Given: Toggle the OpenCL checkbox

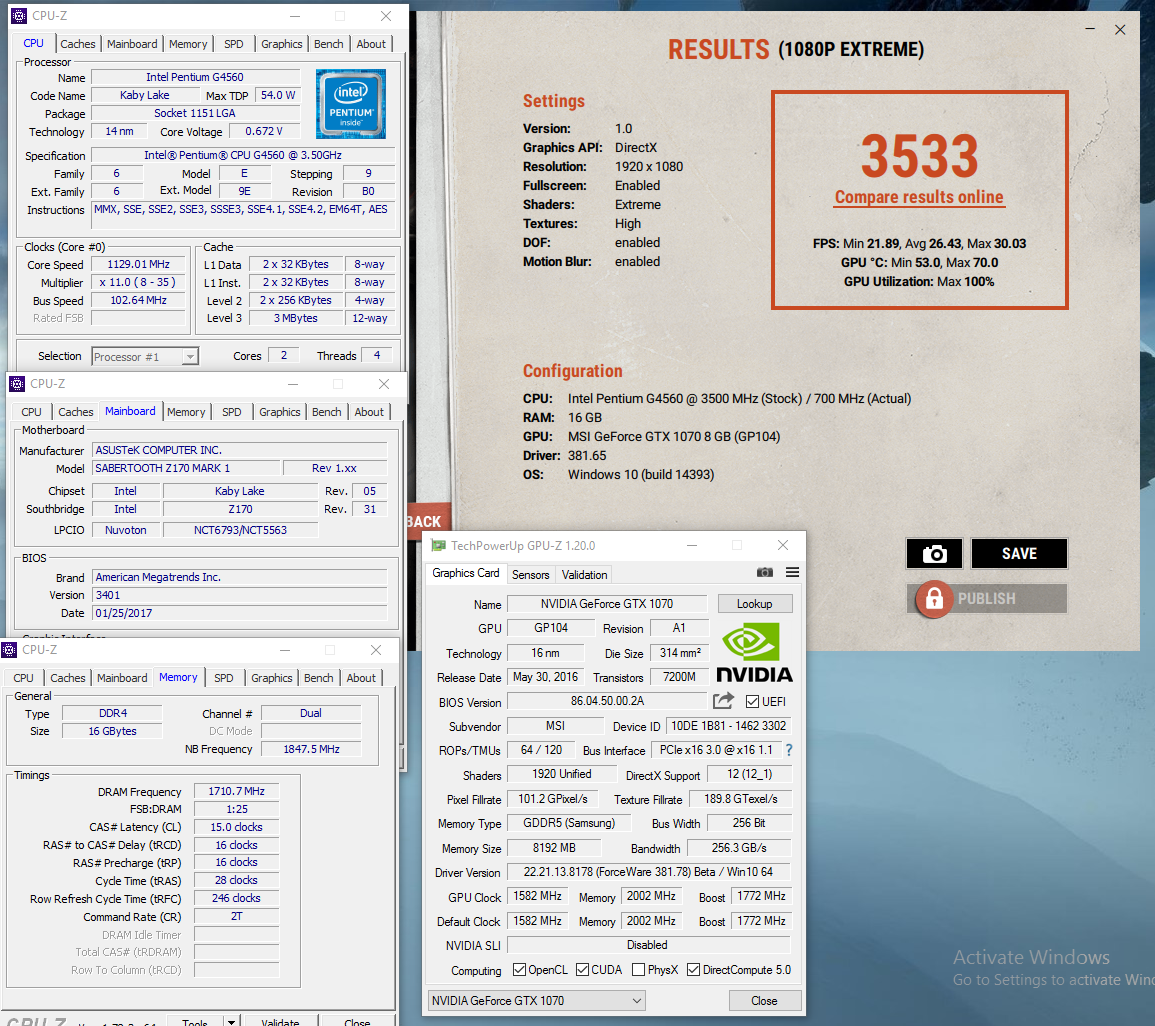Looking at the screenshot, I should (x=519, y=969).
